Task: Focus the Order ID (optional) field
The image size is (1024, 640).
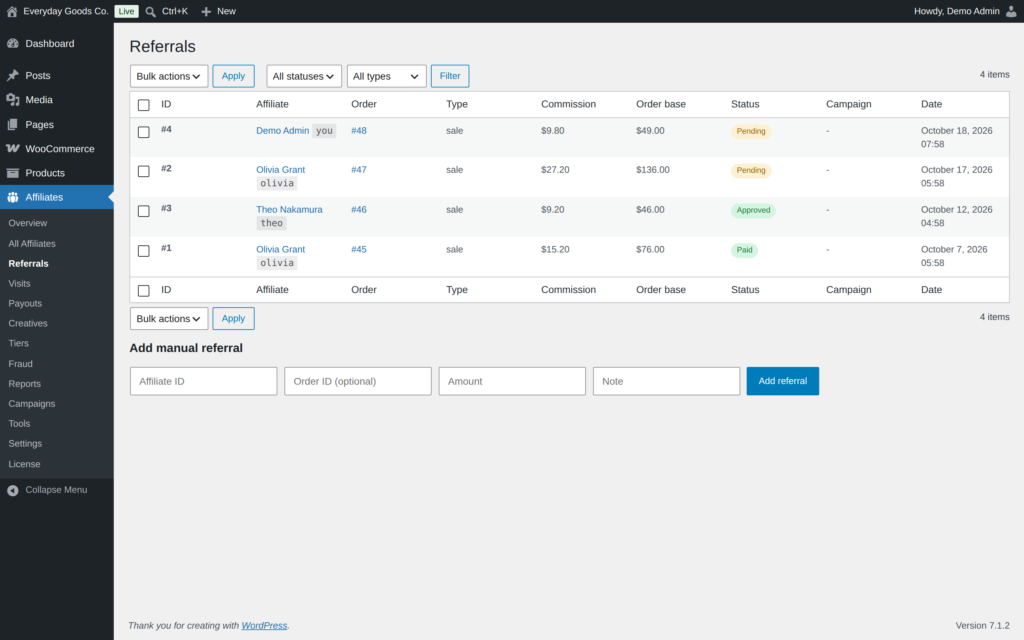Action: click(x=358, y=381)
